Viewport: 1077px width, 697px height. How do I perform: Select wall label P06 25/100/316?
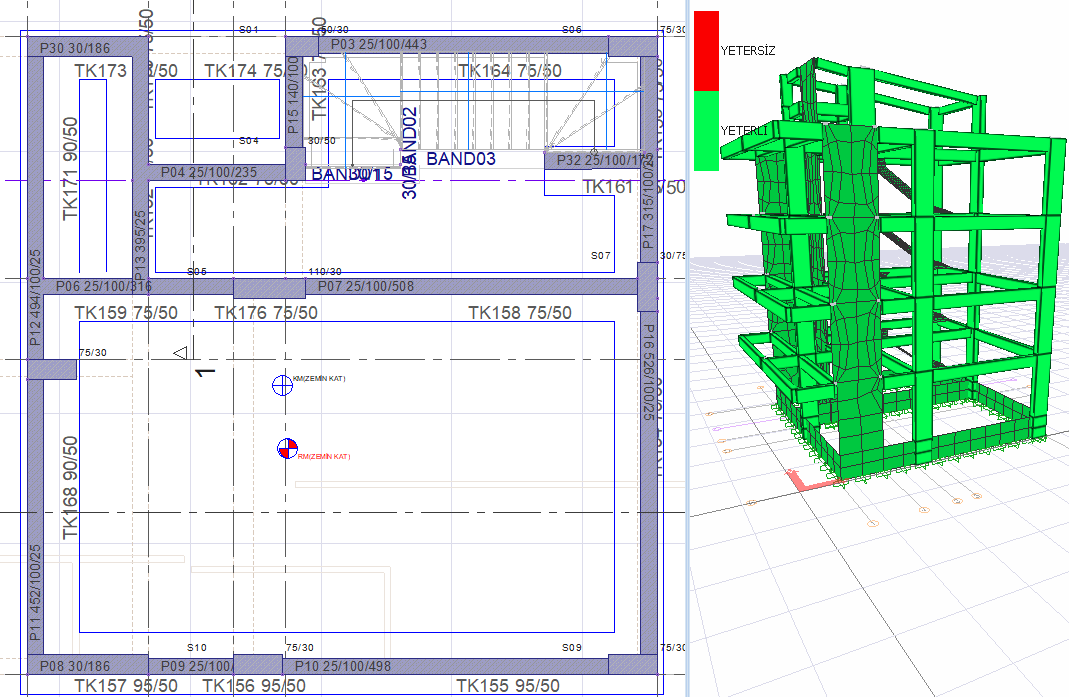[104, 286]
